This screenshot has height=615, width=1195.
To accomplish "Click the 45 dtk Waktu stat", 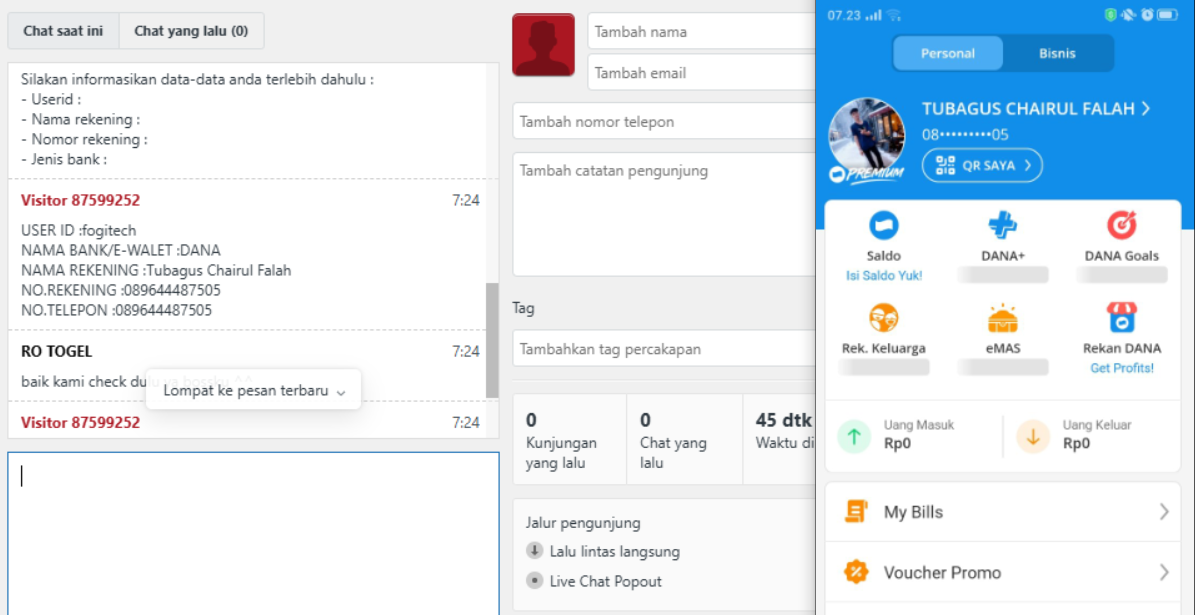I will [x=779, y=439].
